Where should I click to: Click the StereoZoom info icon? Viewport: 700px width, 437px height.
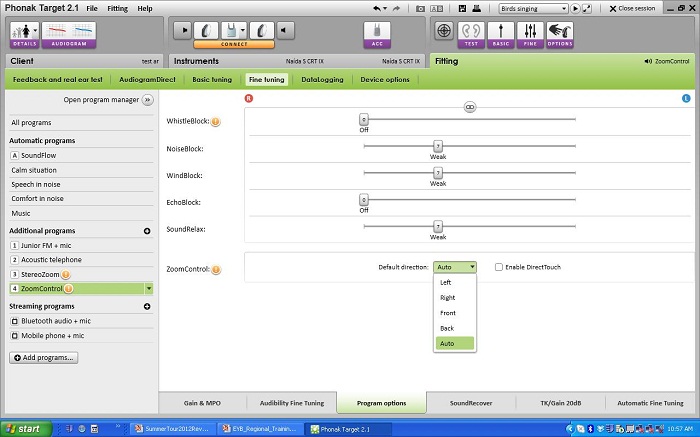[x=66, y=275]
